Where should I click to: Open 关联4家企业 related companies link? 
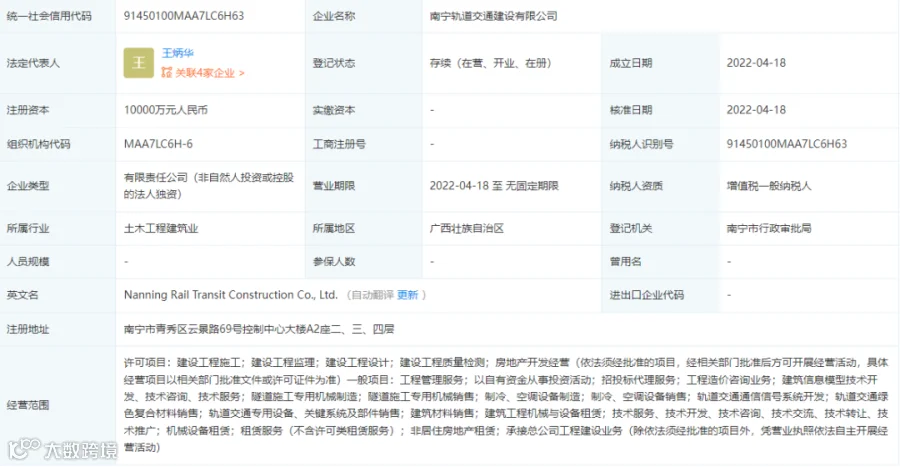(210, 73)
